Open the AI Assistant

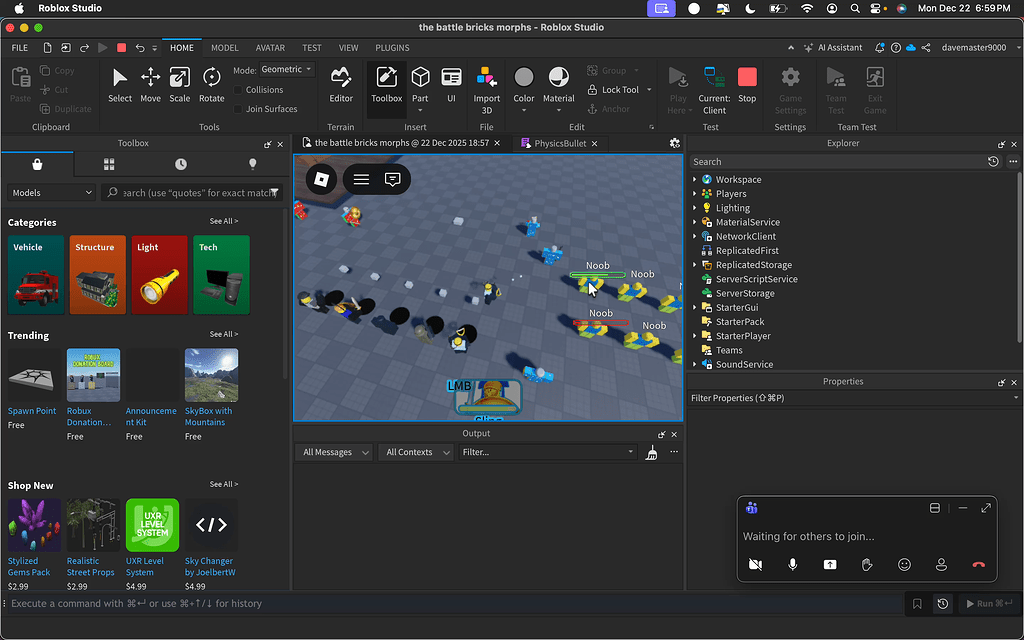coord(832,48)
